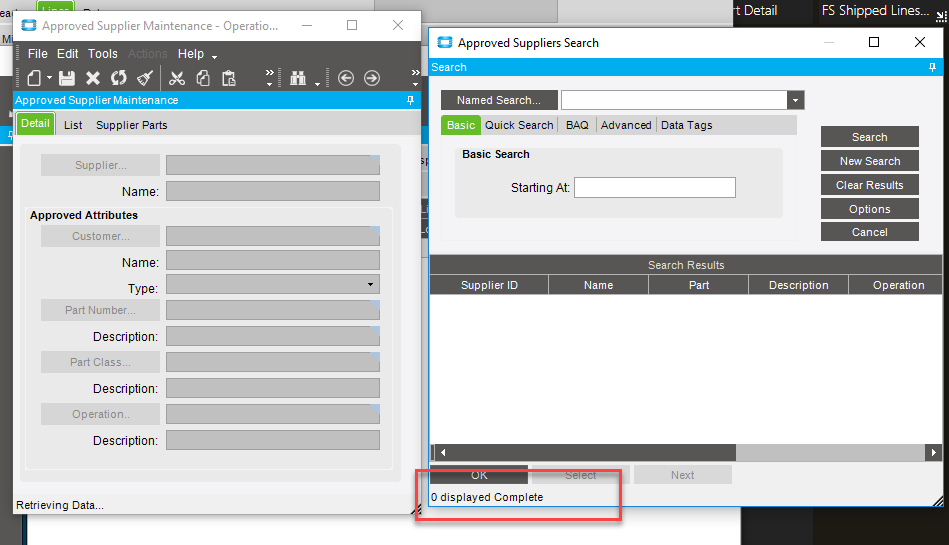This screenshot has width=949, height=545.
Task: Click the Cancel button
Action: (870, 232)
